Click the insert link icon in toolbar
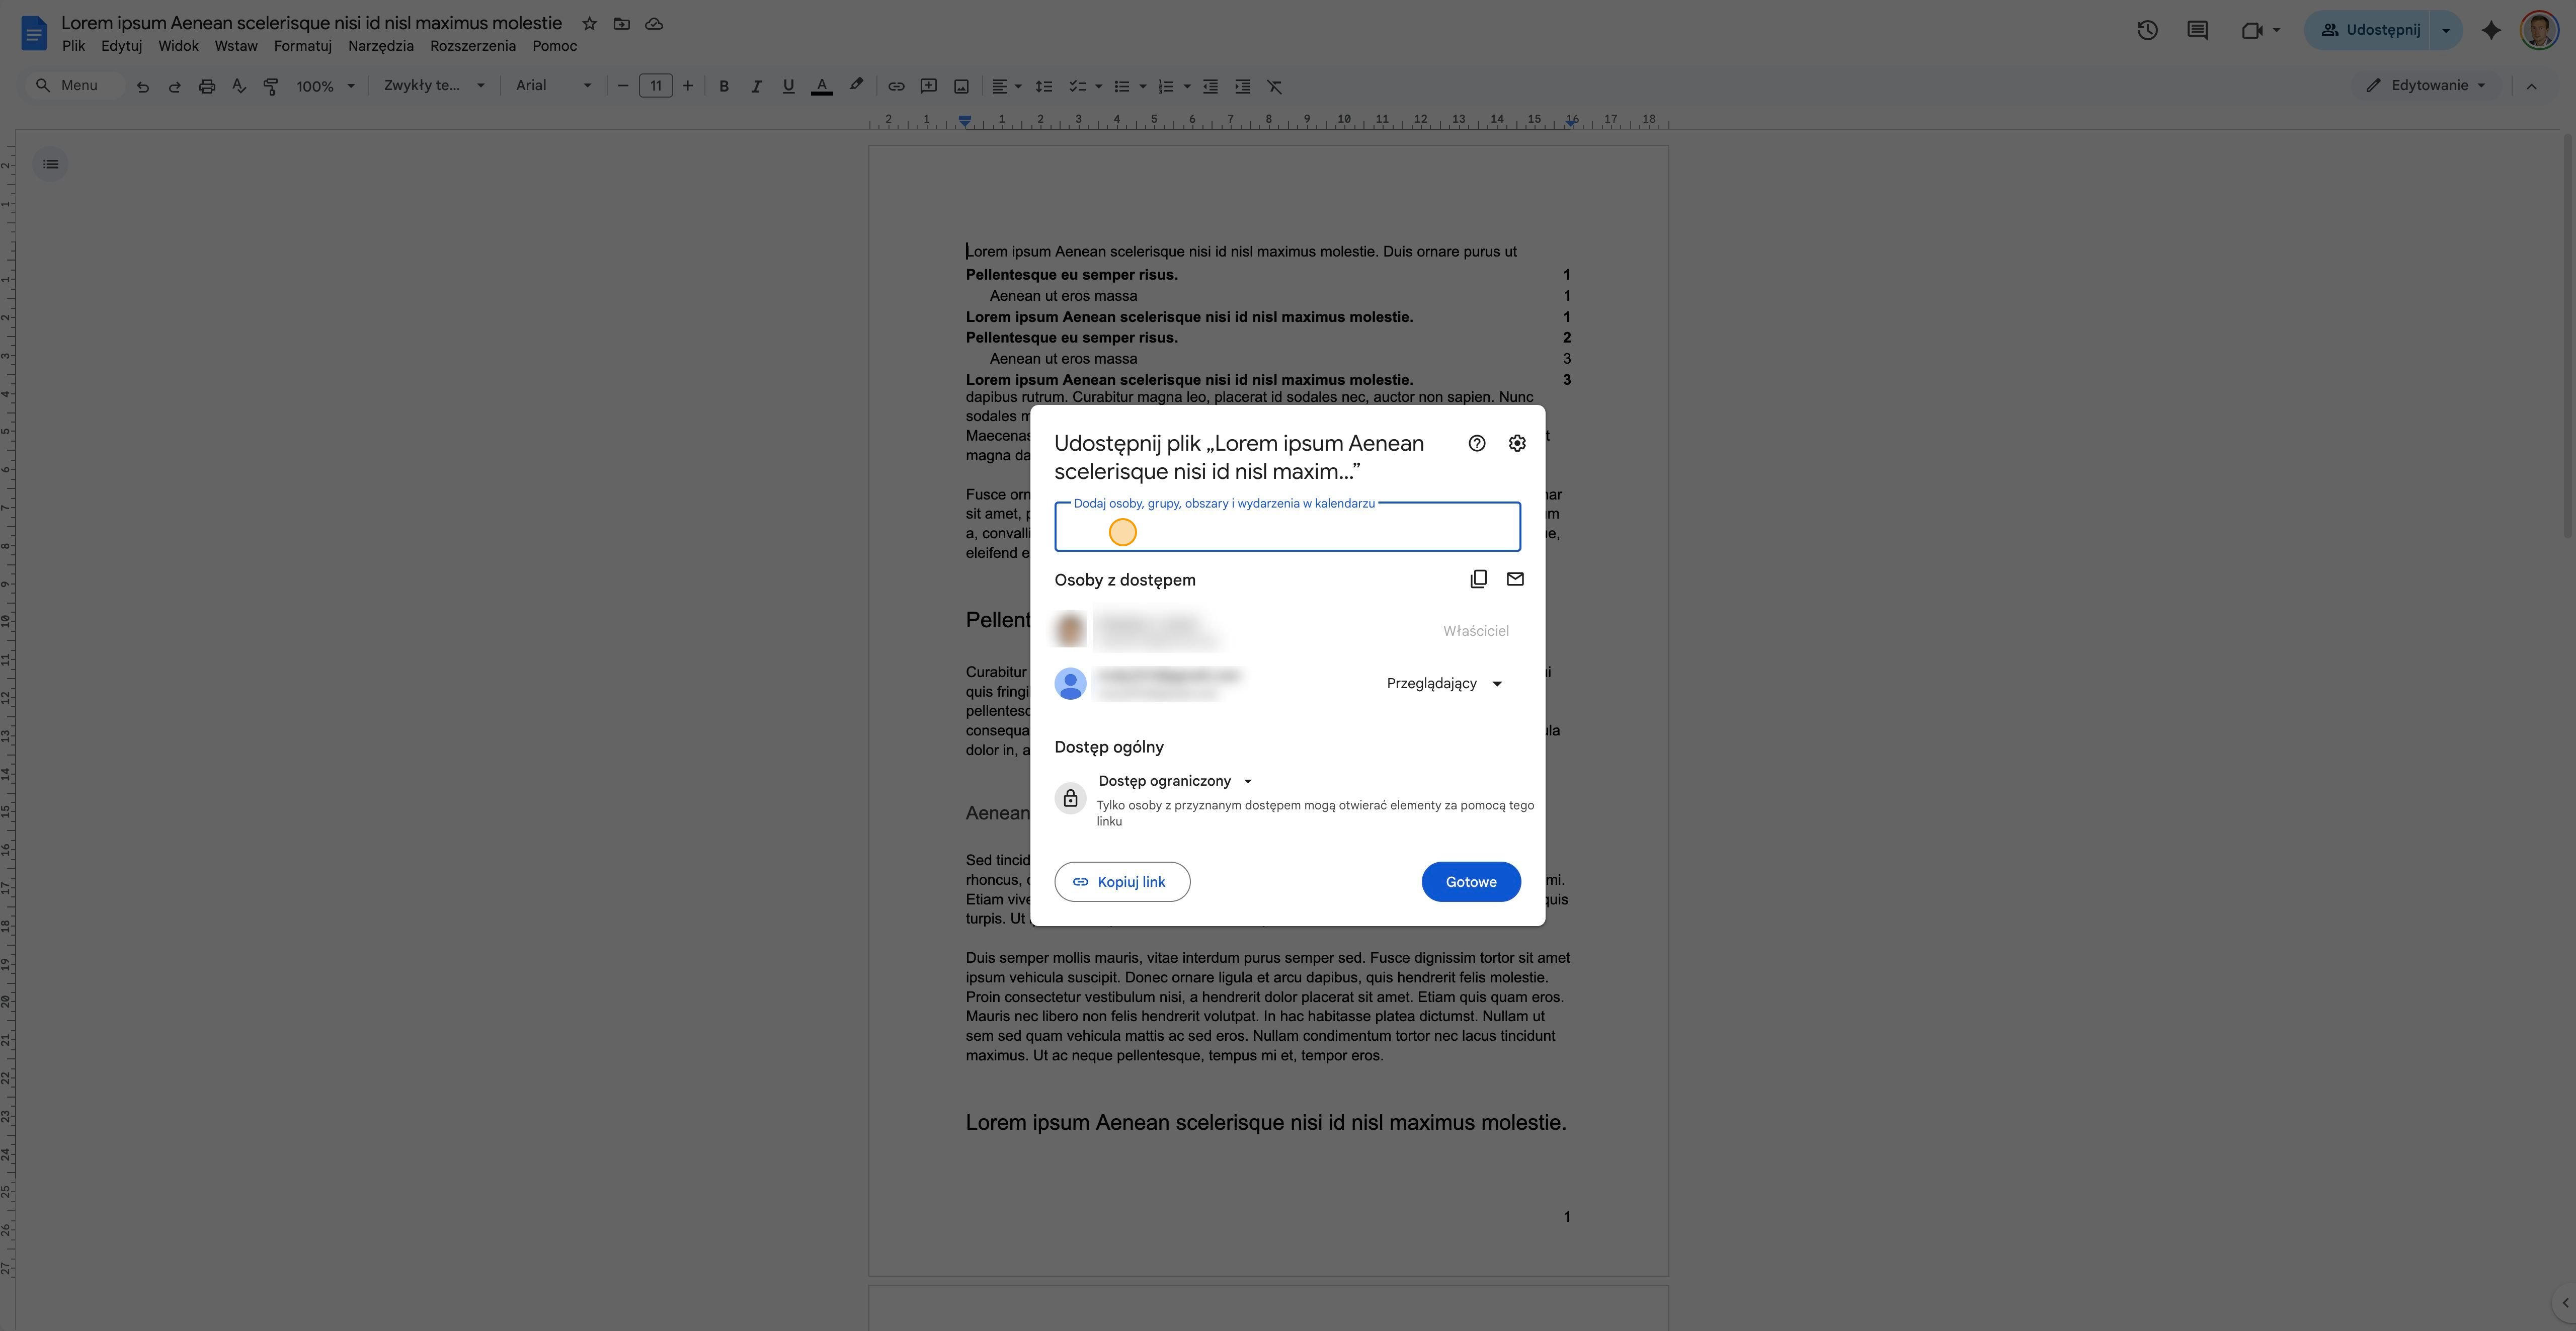Screen dimensions: 2576x1331 (896, 86)
